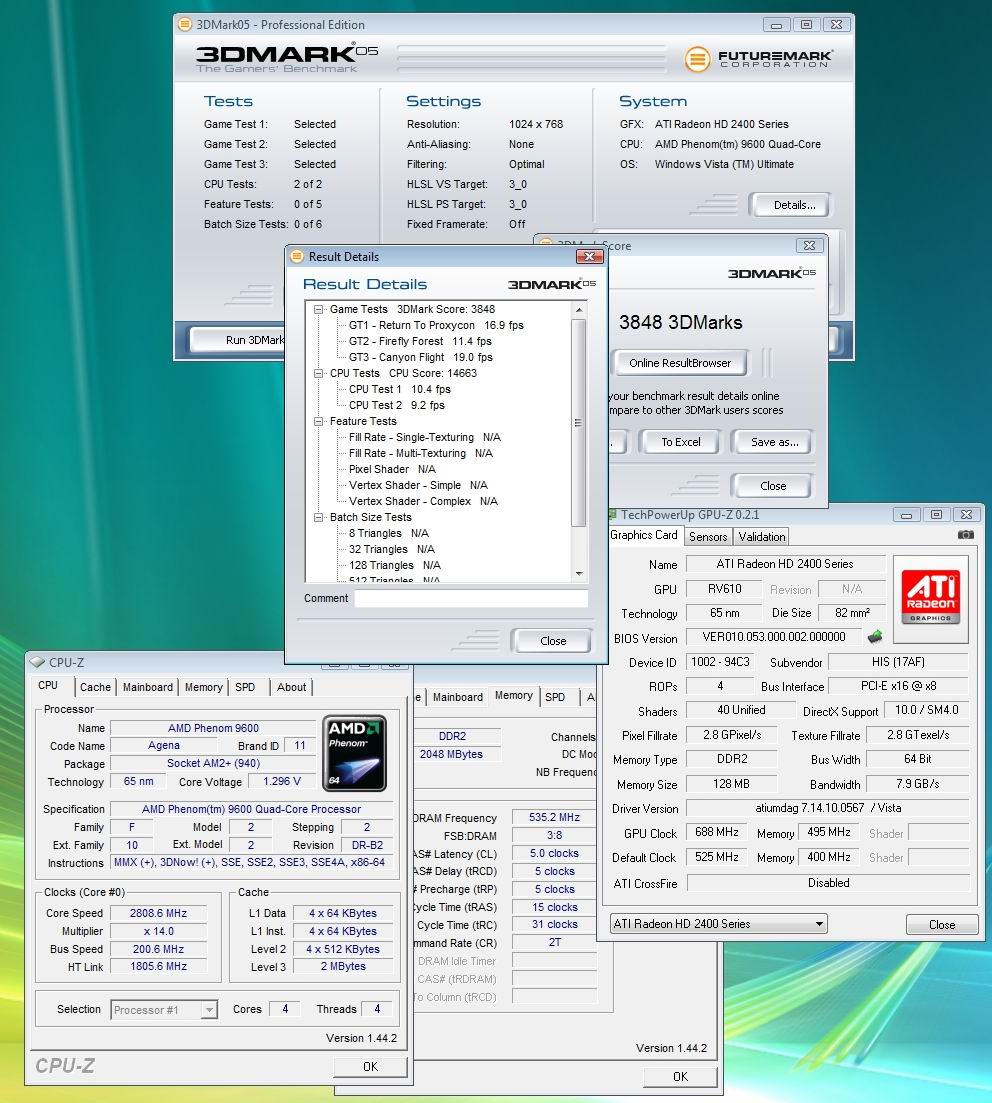
Task: Close the Result Details window with X
Action: pyautogui.click(x=590, y=257)
